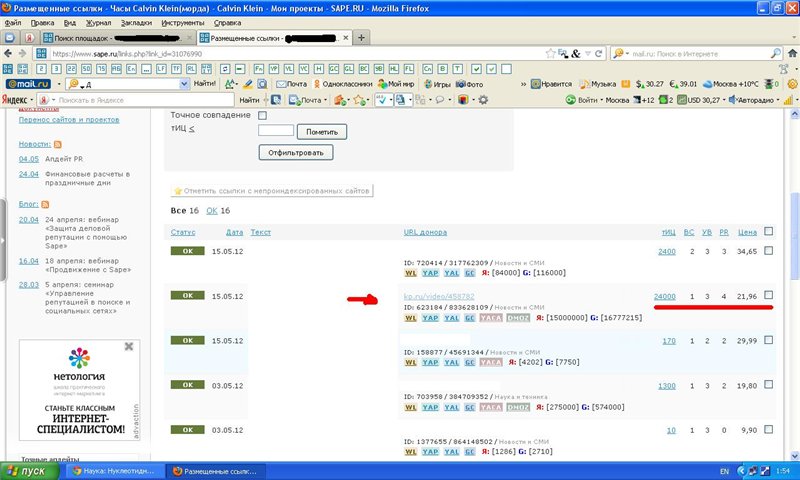Click the '22' icon in the Sape toolbar
The height and width of the screenshot is (480, 800).
click(x=71, y=69)
